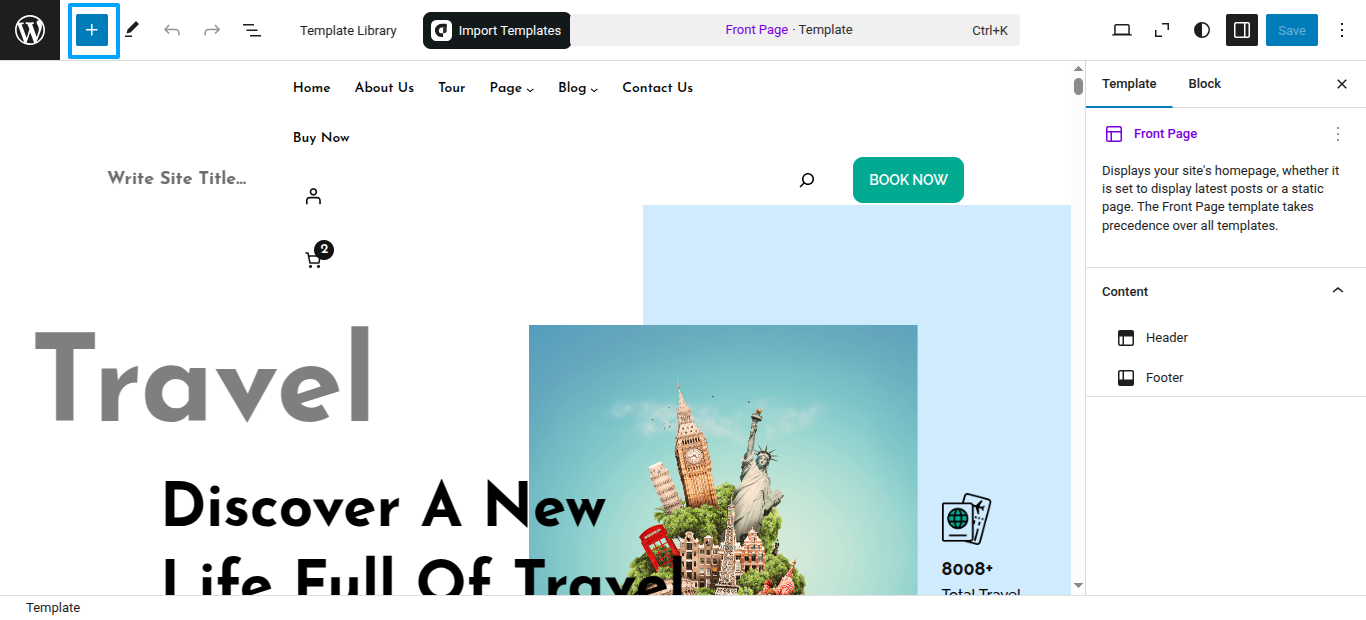Click the editor canvas vertical scrollbar thumb
This screenshot has width=1366, height=620.
1078,86
